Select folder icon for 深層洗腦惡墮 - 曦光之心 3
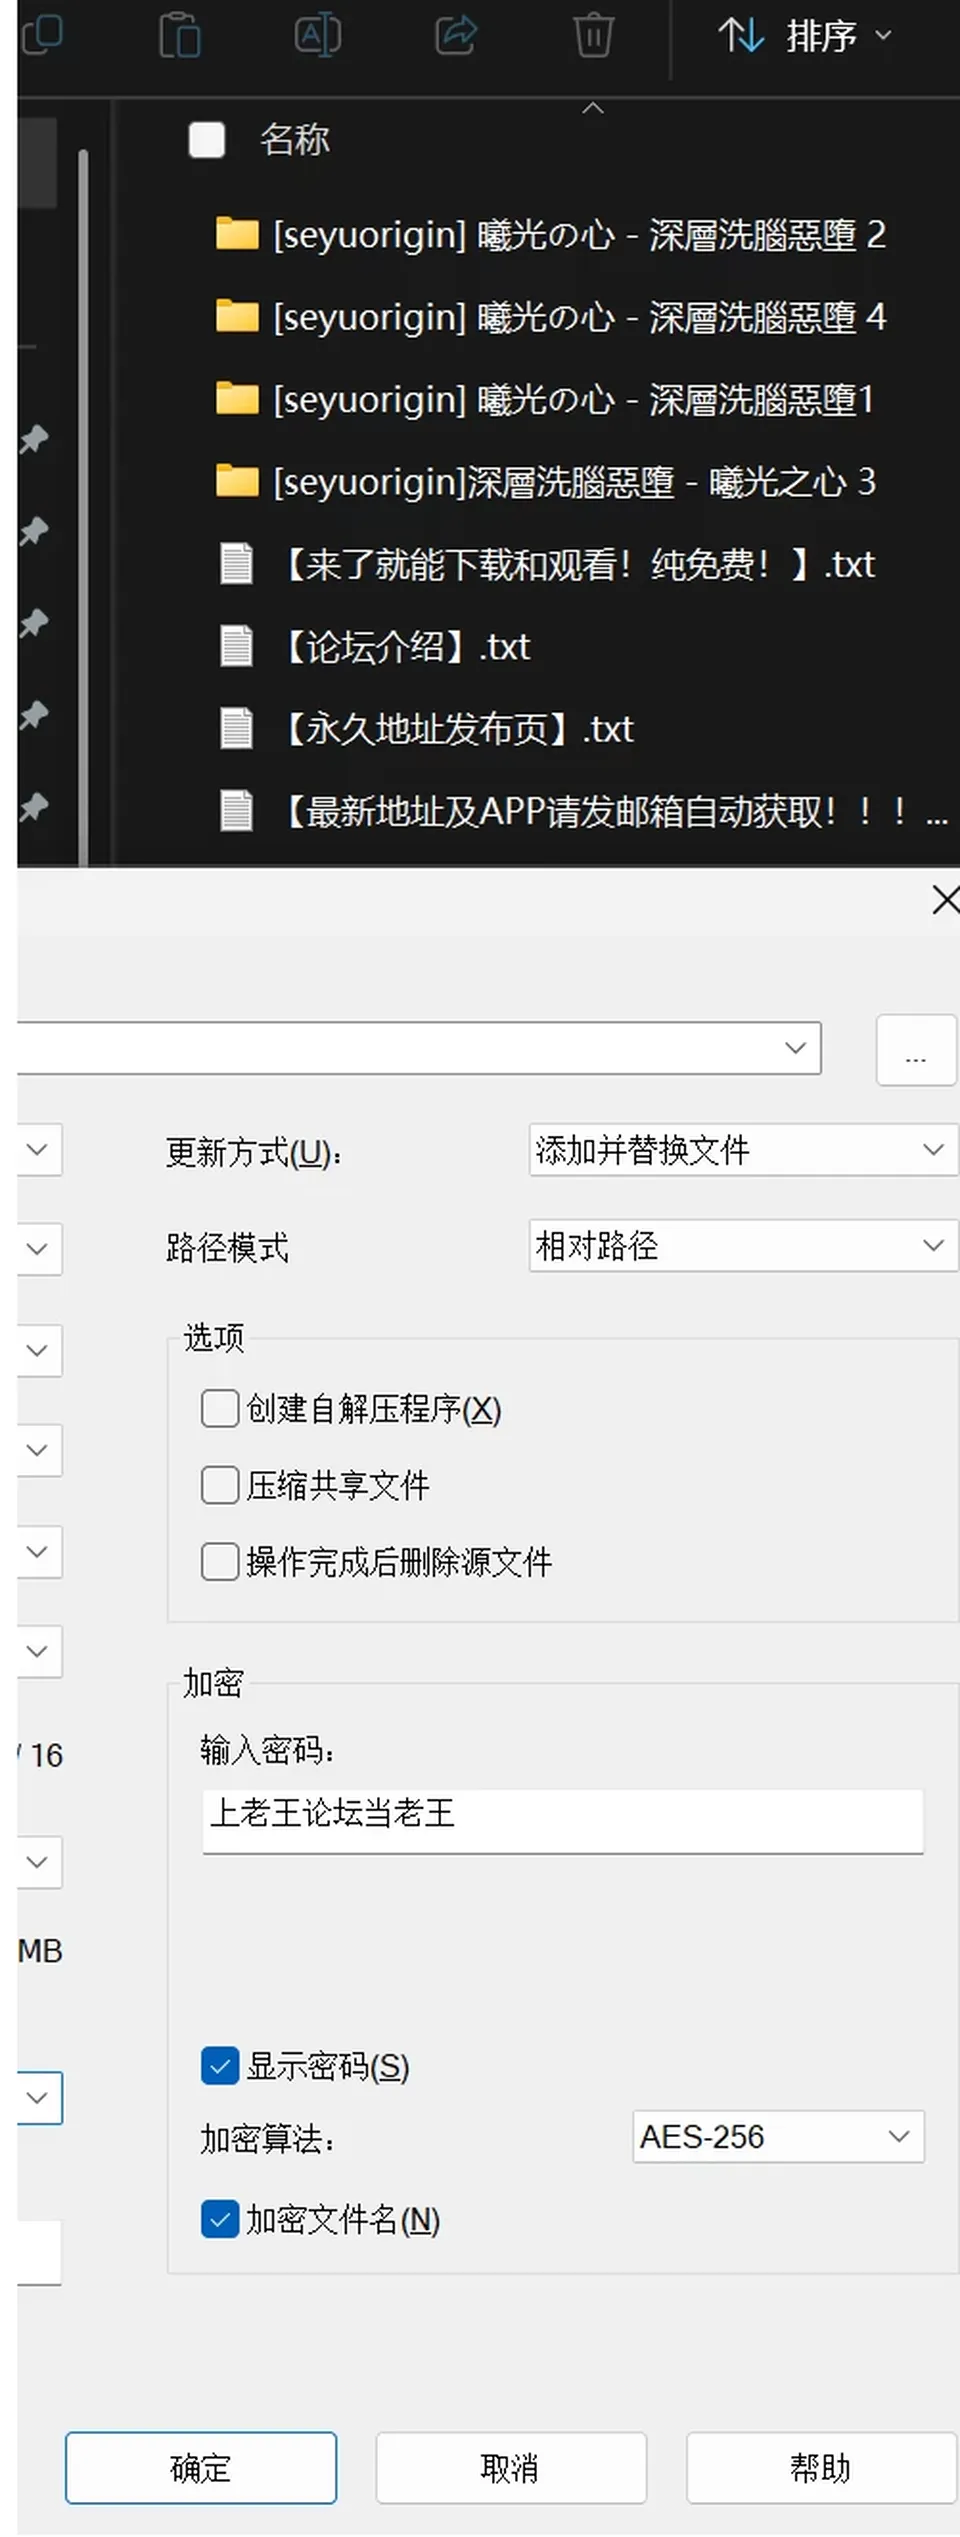This screenshot has height=2537, width=960. (x=237, y=481)
